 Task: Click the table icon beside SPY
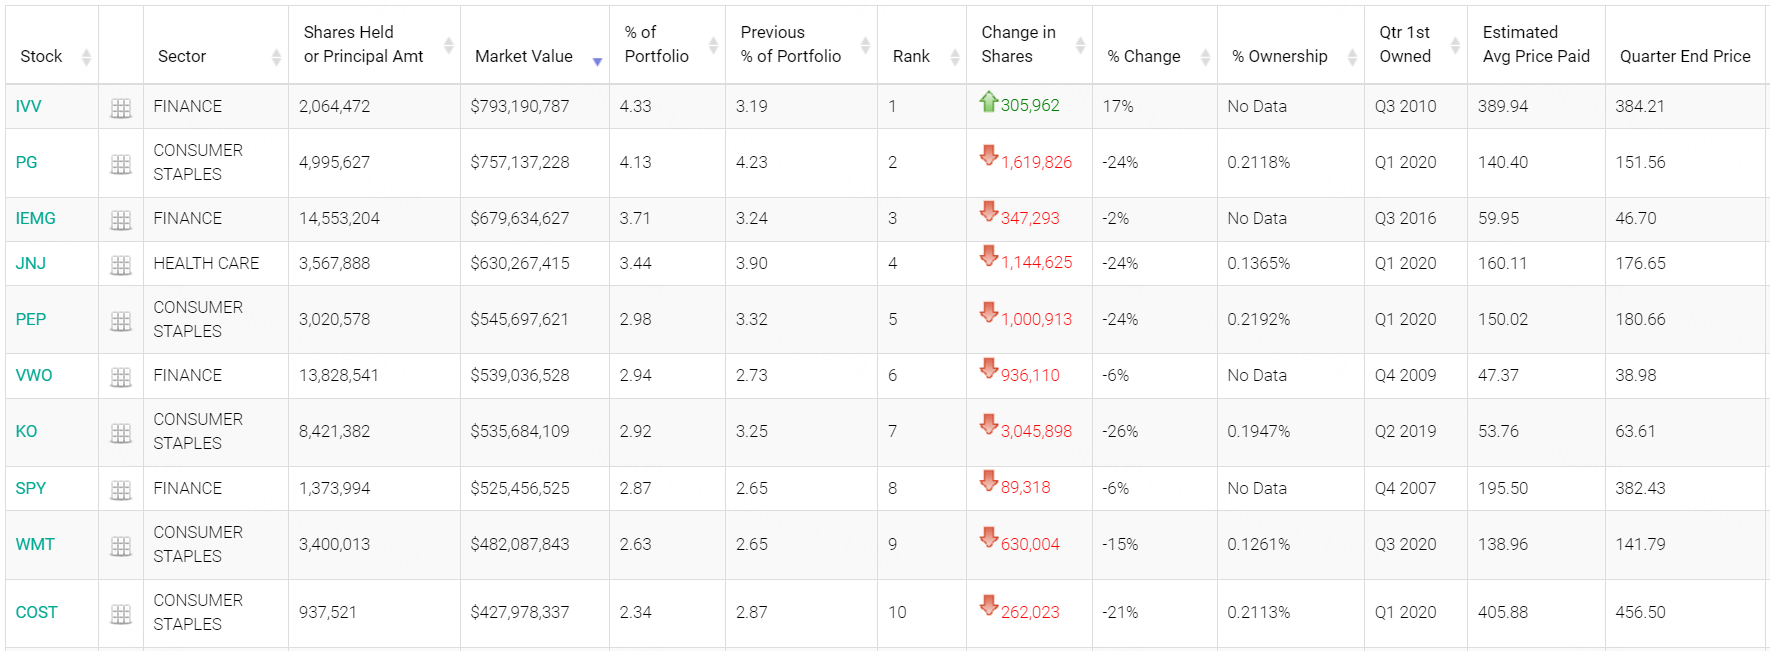click(x=121, y=490)
